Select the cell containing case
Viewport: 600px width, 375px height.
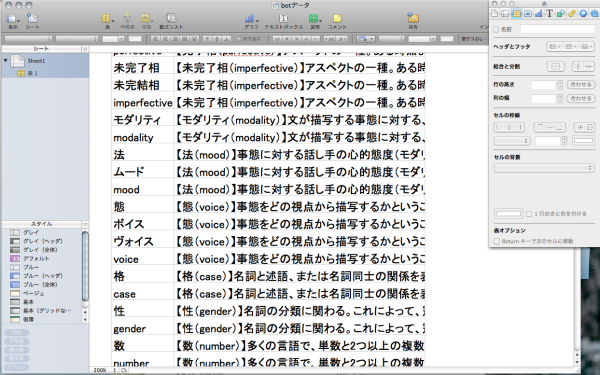point(143,294)
